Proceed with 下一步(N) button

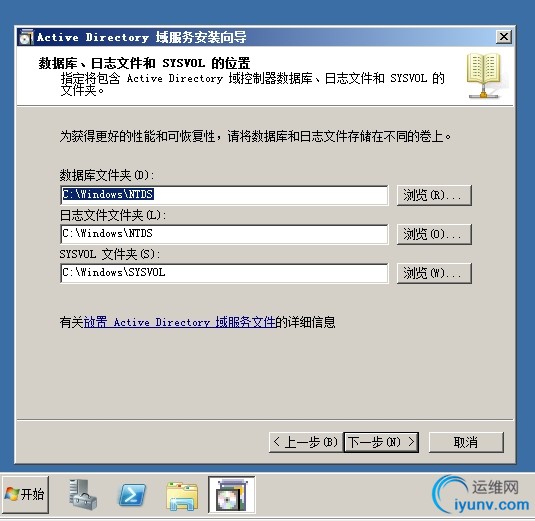pyautogui.click(x=381, y=443)
